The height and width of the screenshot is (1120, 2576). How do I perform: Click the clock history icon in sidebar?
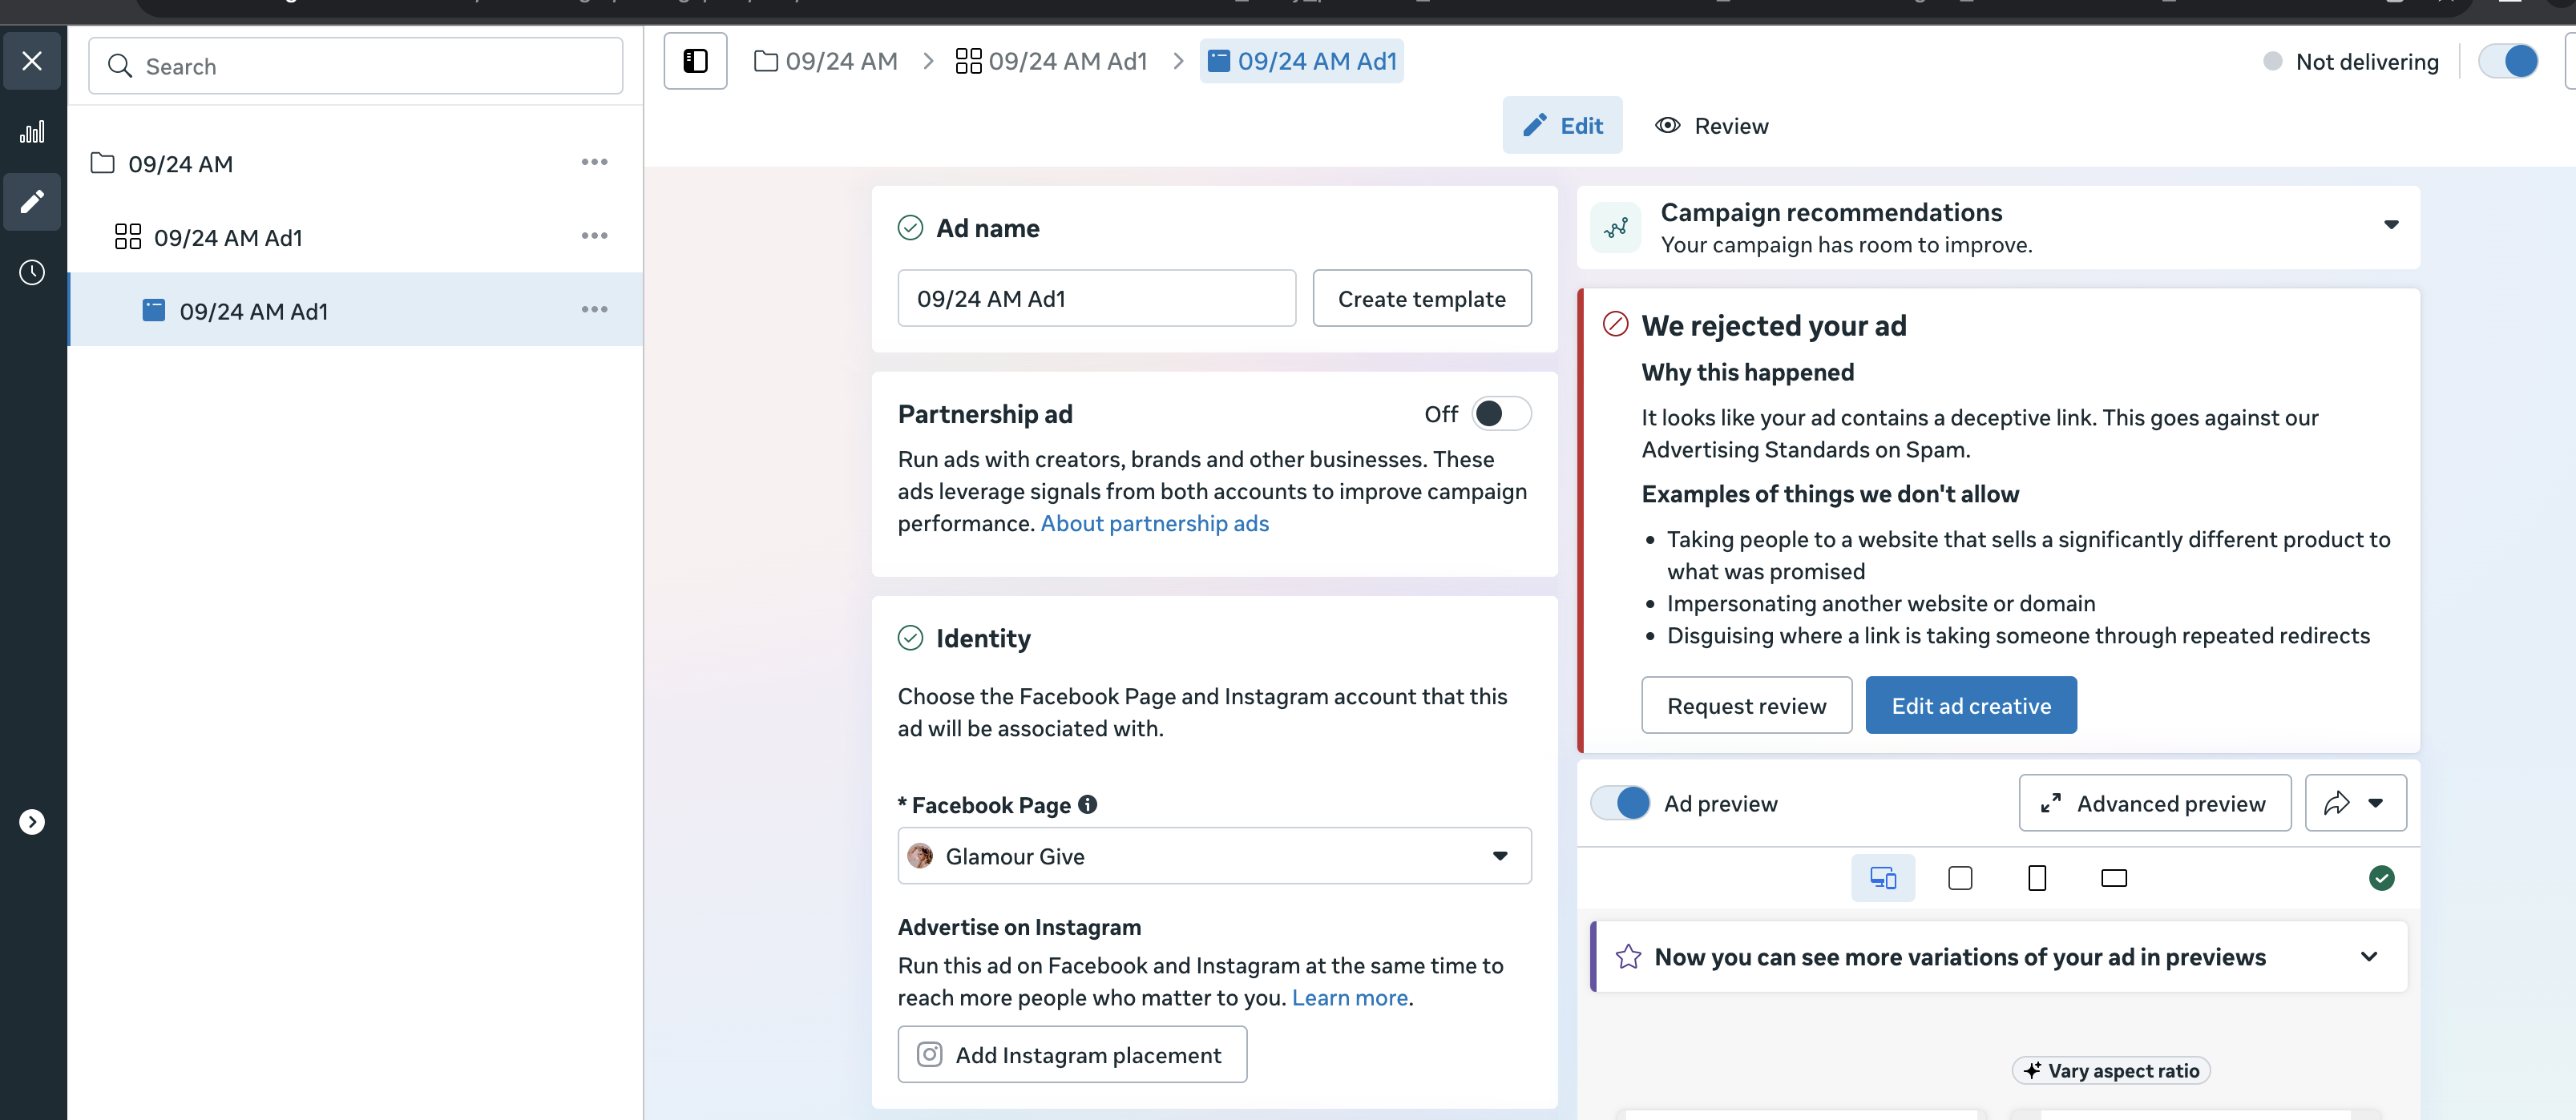32,272
